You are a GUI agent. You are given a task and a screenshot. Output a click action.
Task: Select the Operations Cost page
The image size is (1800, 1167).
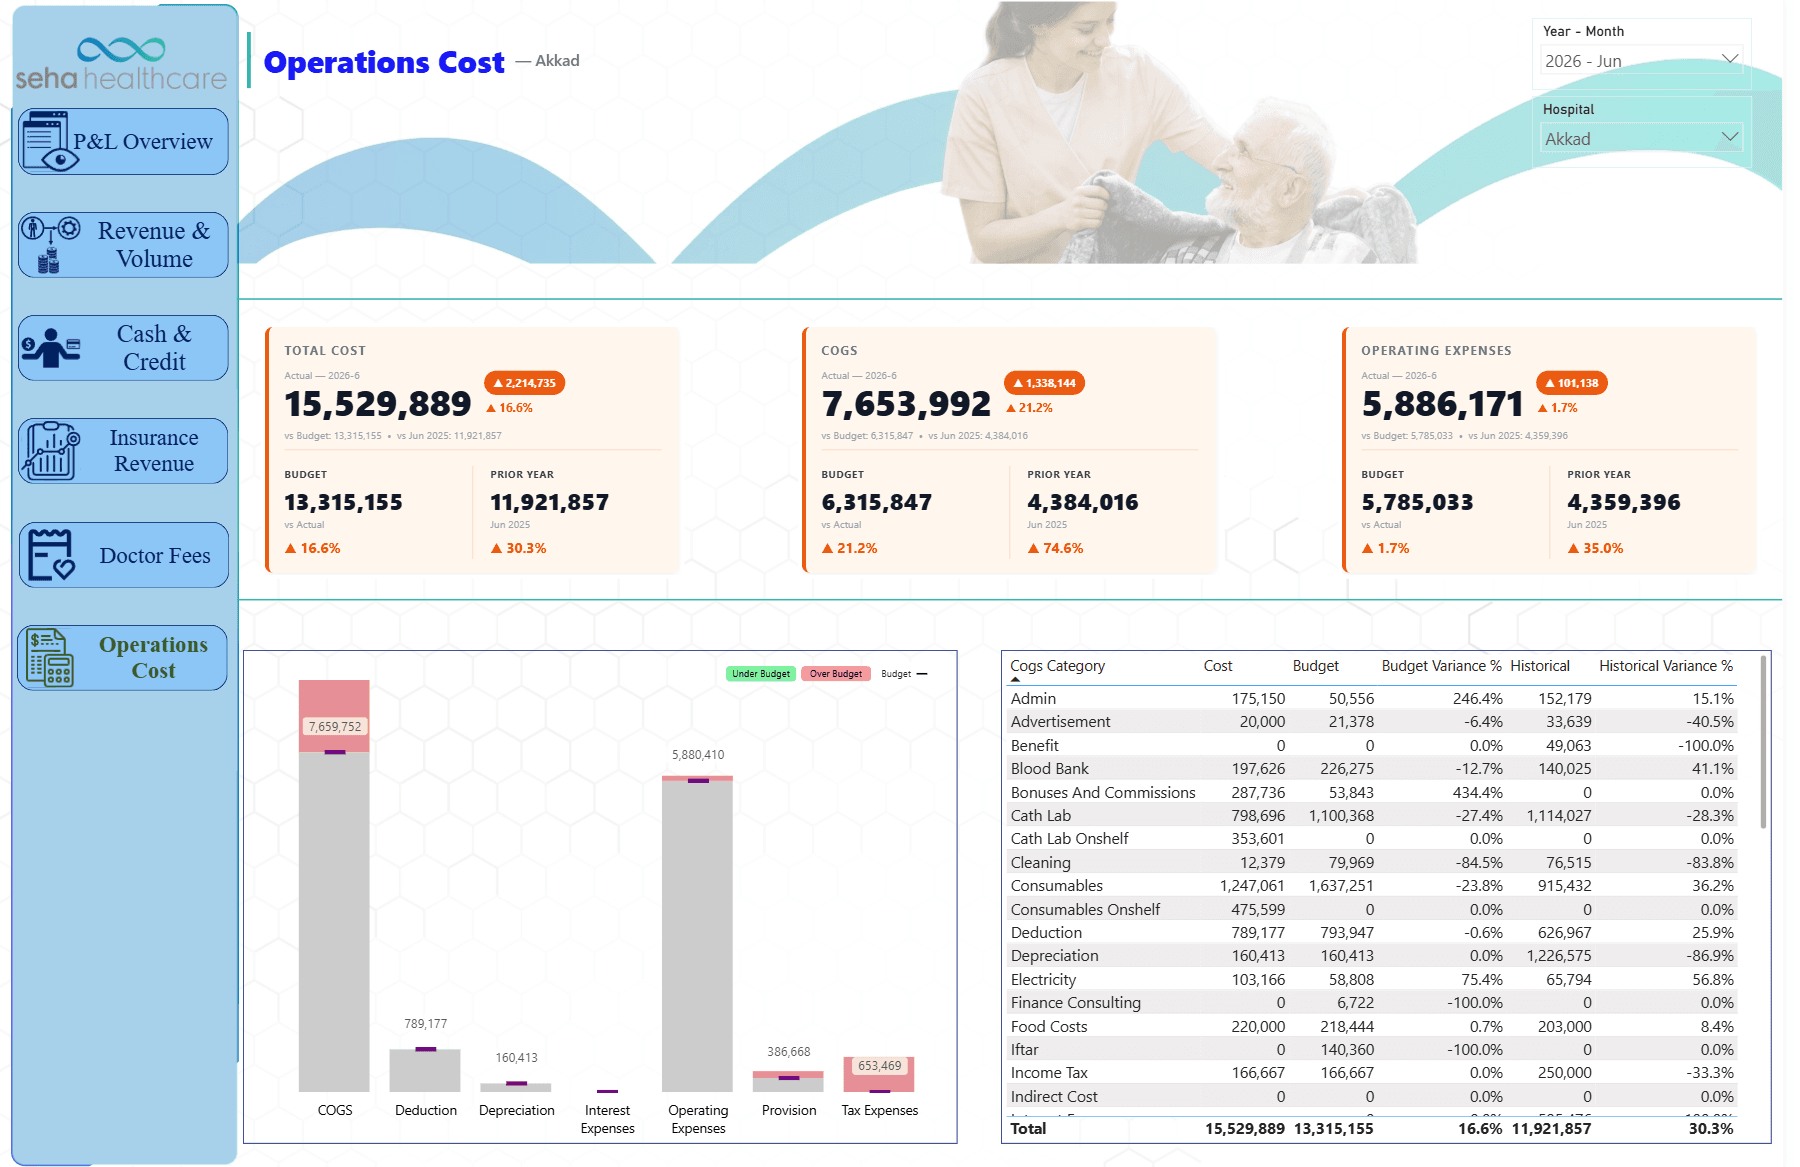pyautogui.click(x=123, y=658)
